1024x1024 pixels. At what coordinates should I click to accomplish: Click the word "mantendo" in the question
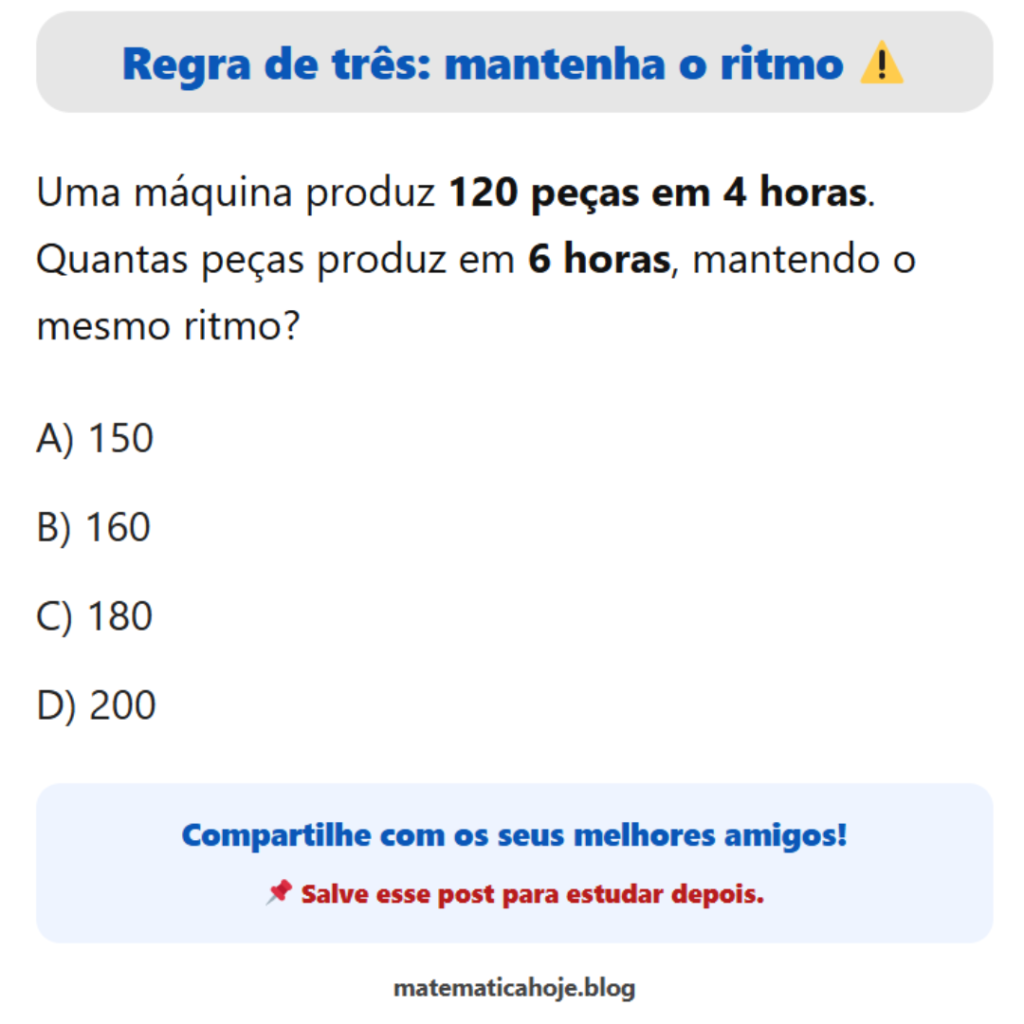pos(774,260)
